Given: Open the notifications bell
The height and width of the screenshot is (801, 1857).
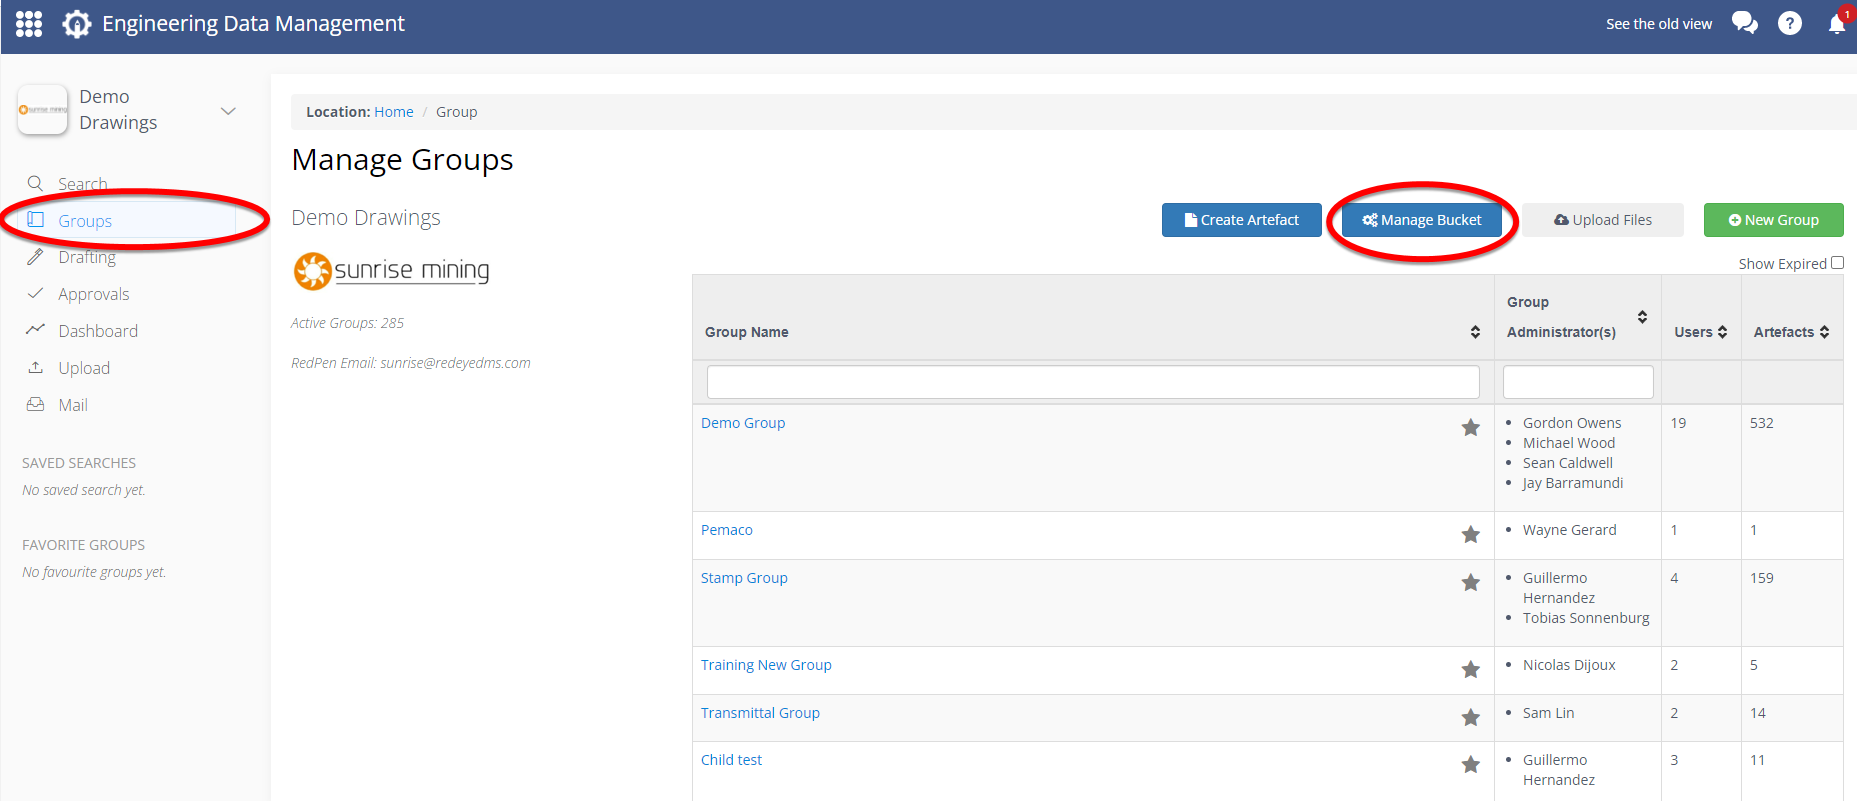Looking at the screenshot, I should [1836, 24].
